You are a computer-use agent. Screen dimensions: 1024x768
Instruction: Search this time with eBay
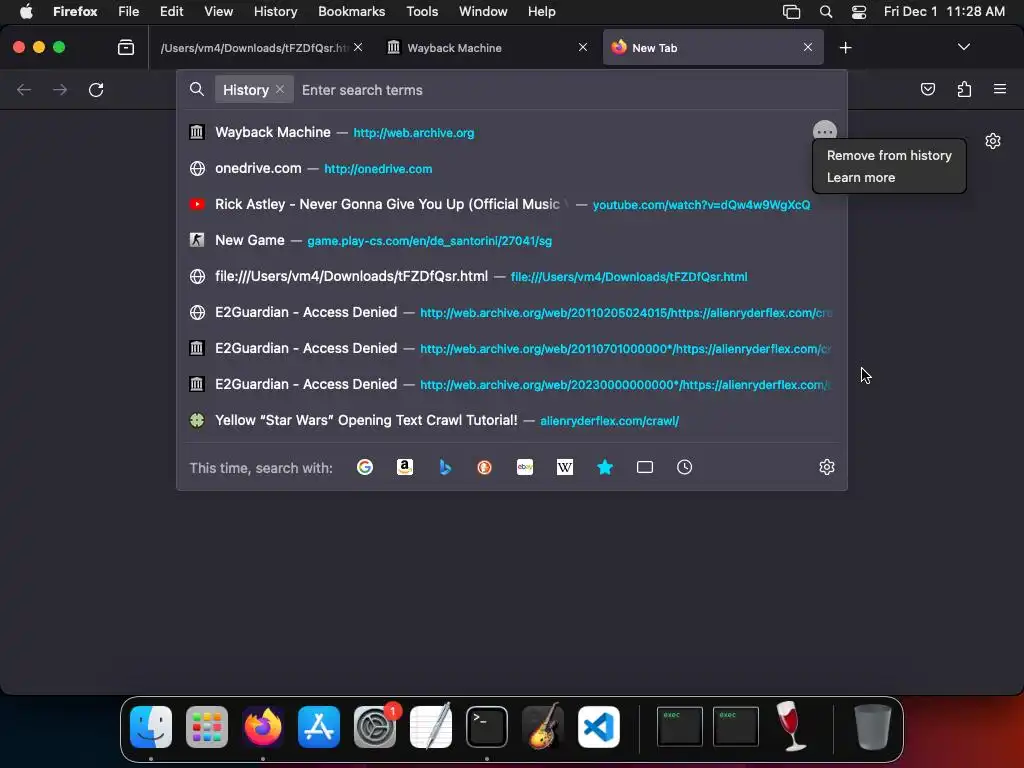pyautogui.click(x=524, y=467)
